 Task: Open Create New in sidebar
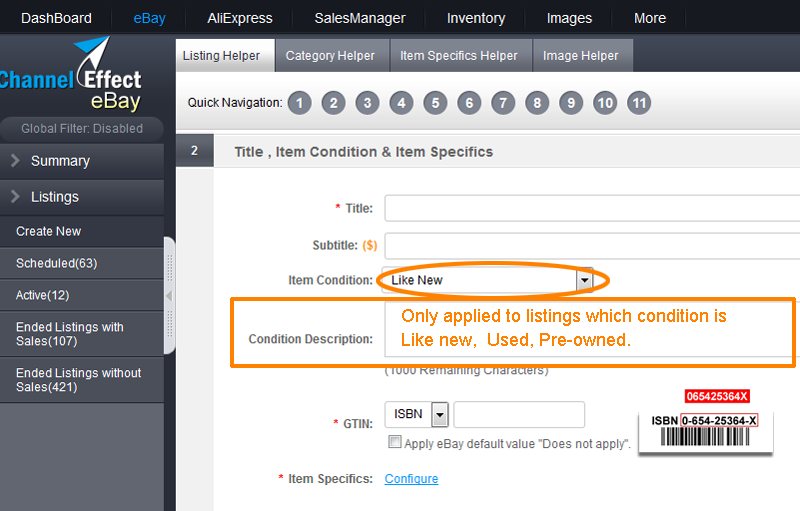[x=82, y=232]
